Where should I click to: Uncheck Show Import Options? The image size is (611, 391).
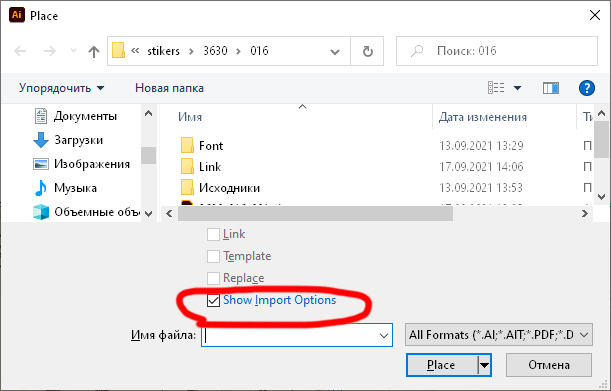coord(213,301)
